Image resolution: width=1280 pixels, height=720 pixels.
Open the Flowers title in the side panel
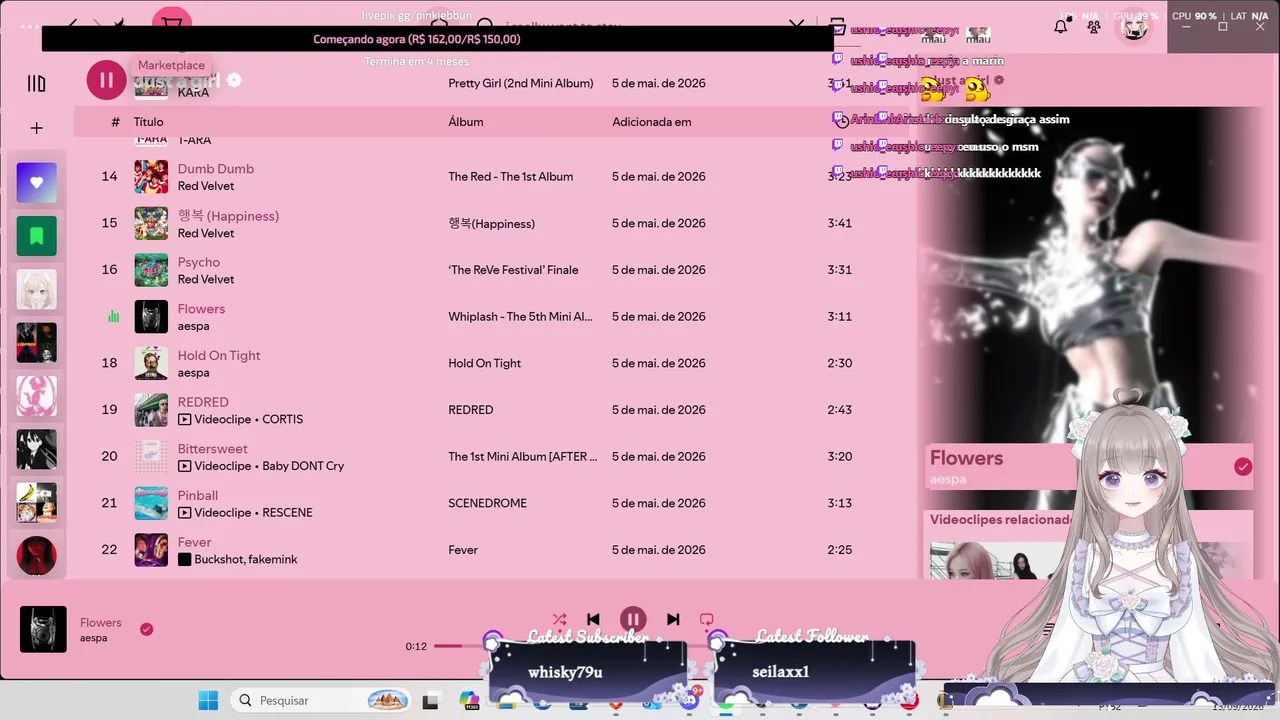[966, 458]
